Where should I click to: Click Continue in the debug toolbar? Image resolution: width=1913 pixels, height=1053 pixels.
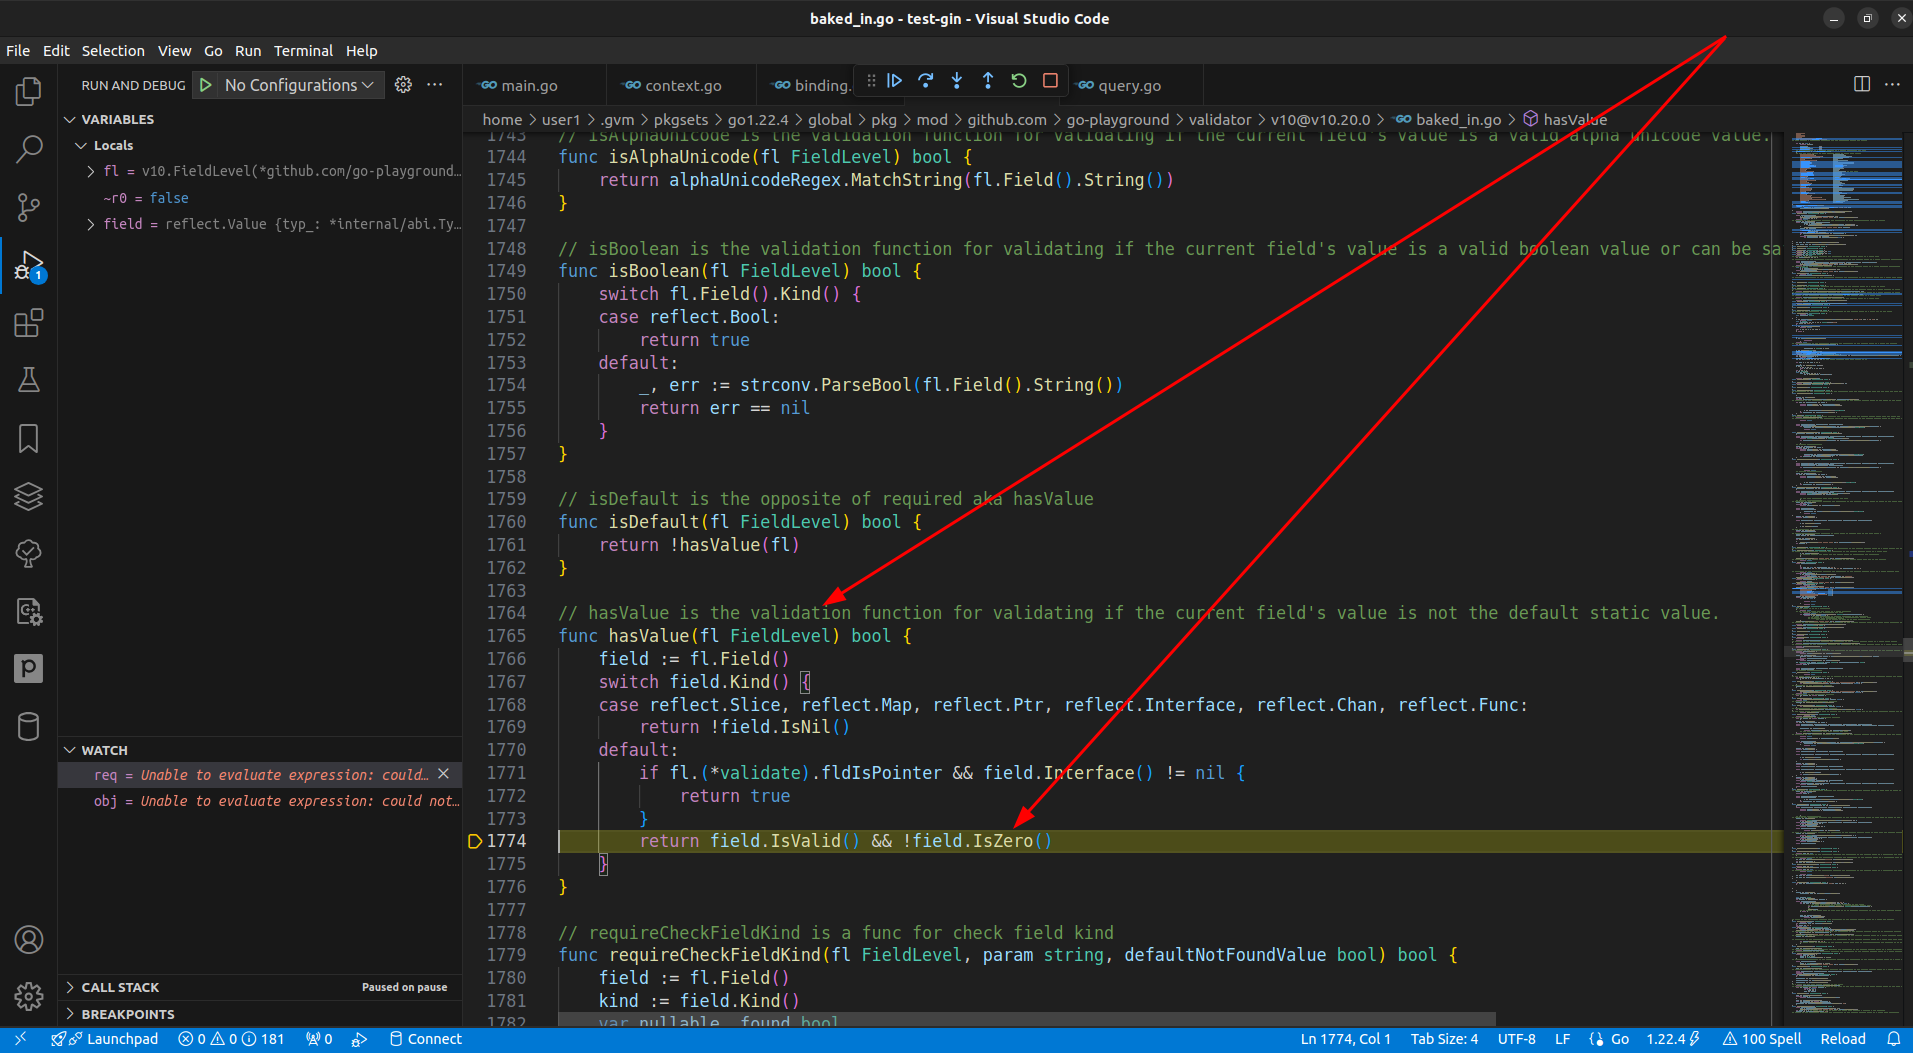click(895, 81)
